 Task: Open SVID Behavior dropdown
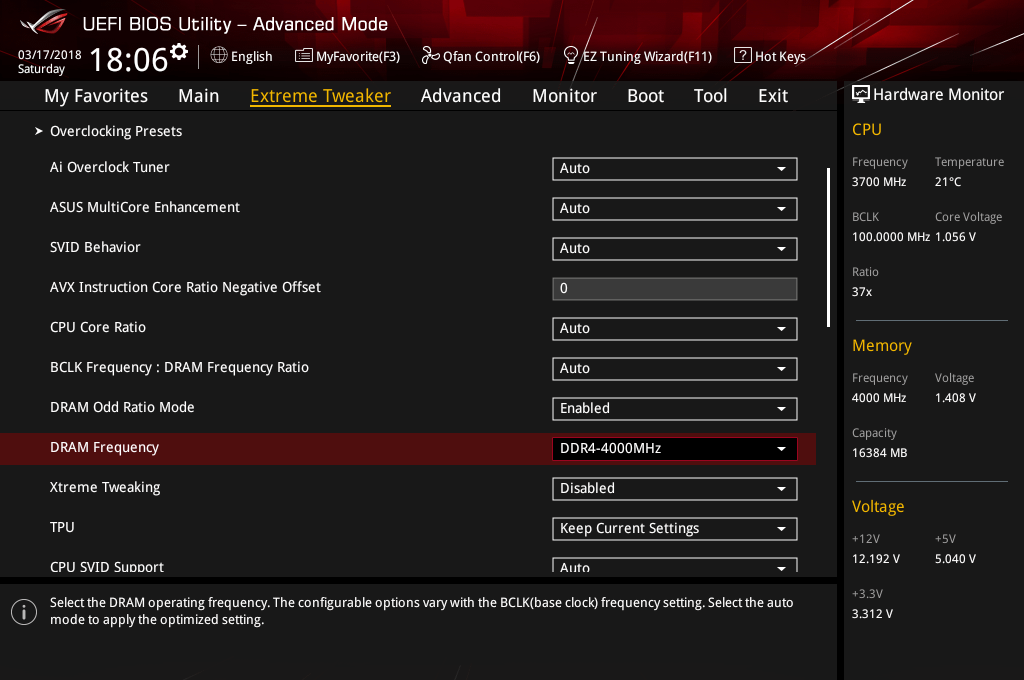(675, 248)
